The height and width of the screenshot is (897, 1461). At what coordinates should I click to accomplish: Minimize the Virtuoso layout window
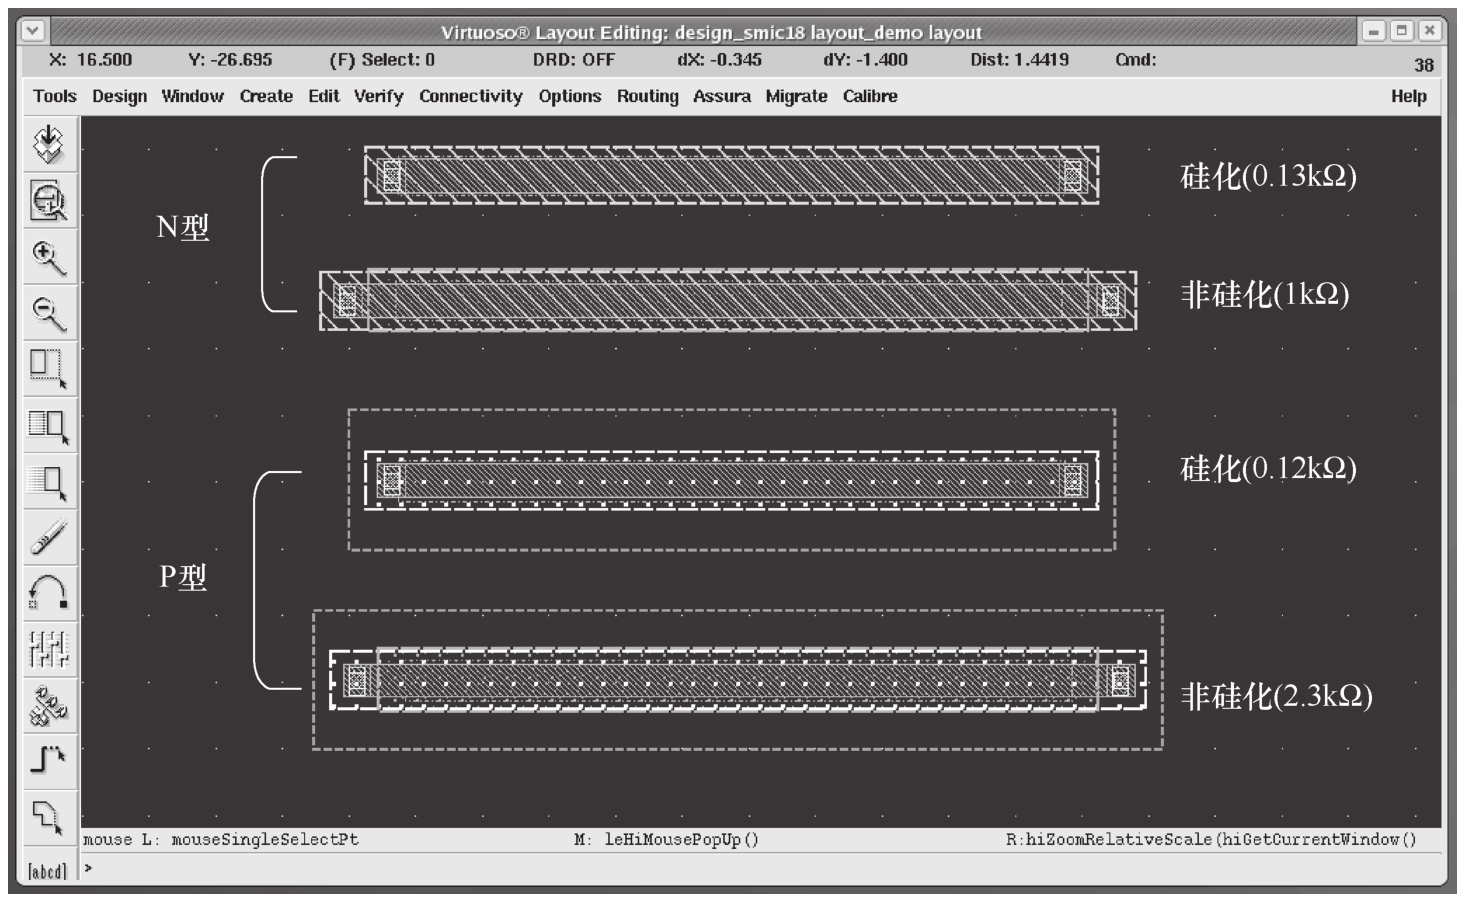tap(1374, 31)
